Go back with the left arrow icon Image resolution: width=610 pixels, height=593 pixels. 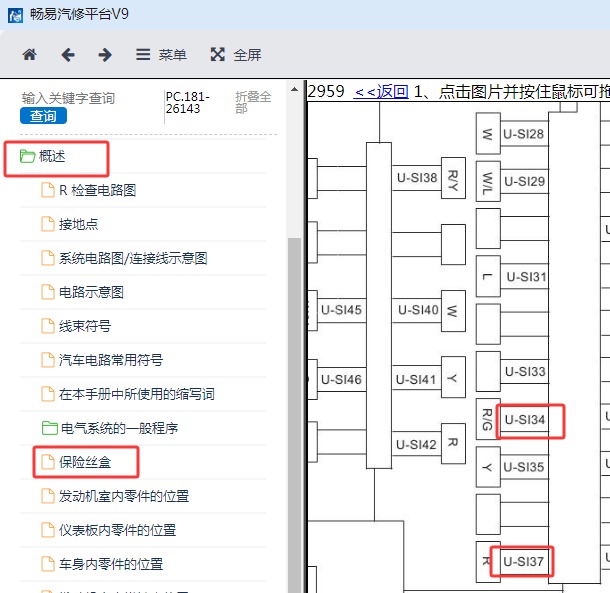click(68, 55)
